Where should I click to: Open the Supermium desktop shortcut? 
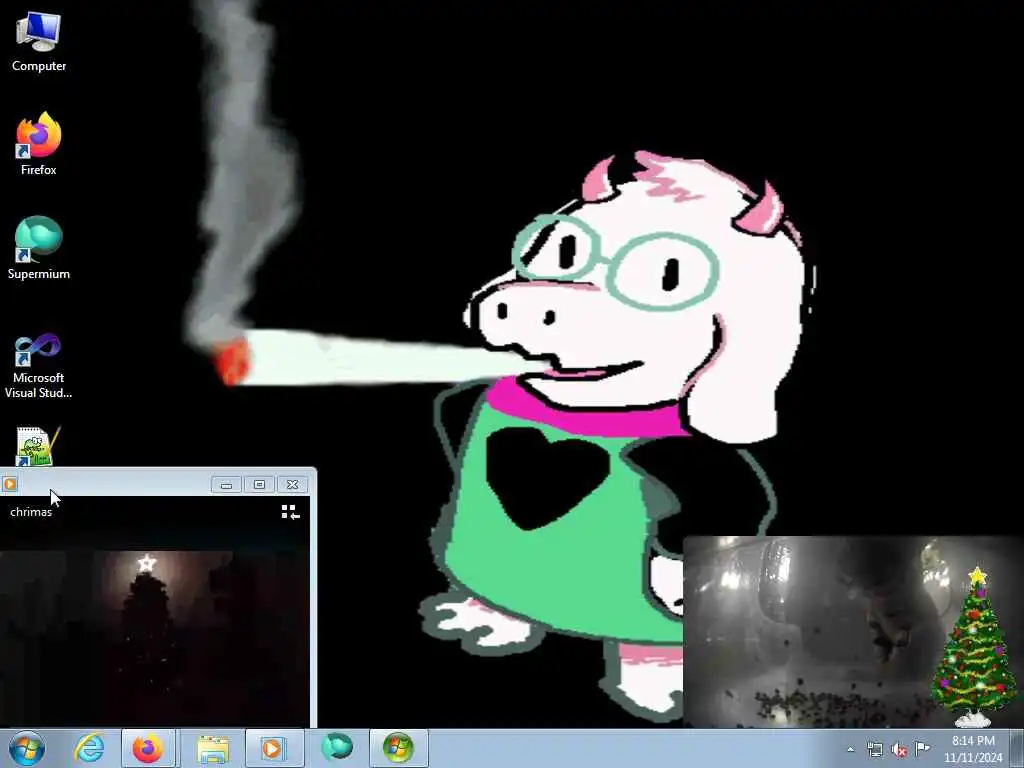tap(39, 248)
